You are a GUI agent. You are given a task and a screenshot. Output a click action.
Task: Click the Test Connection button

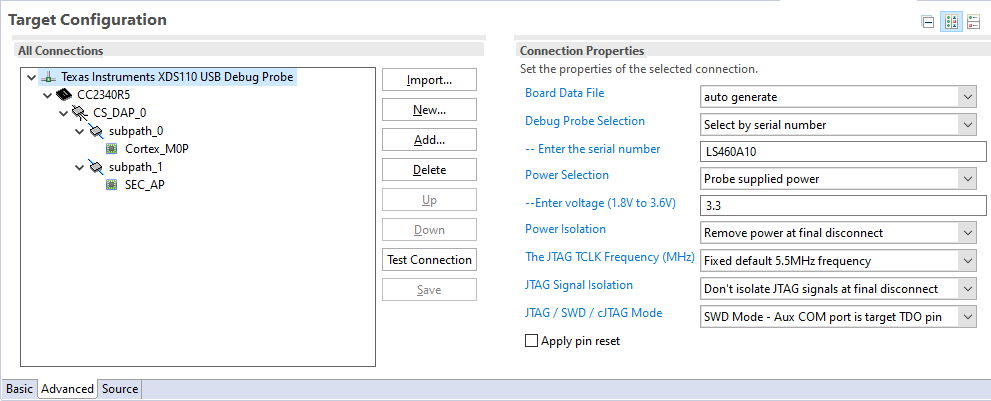coord(429,260)
